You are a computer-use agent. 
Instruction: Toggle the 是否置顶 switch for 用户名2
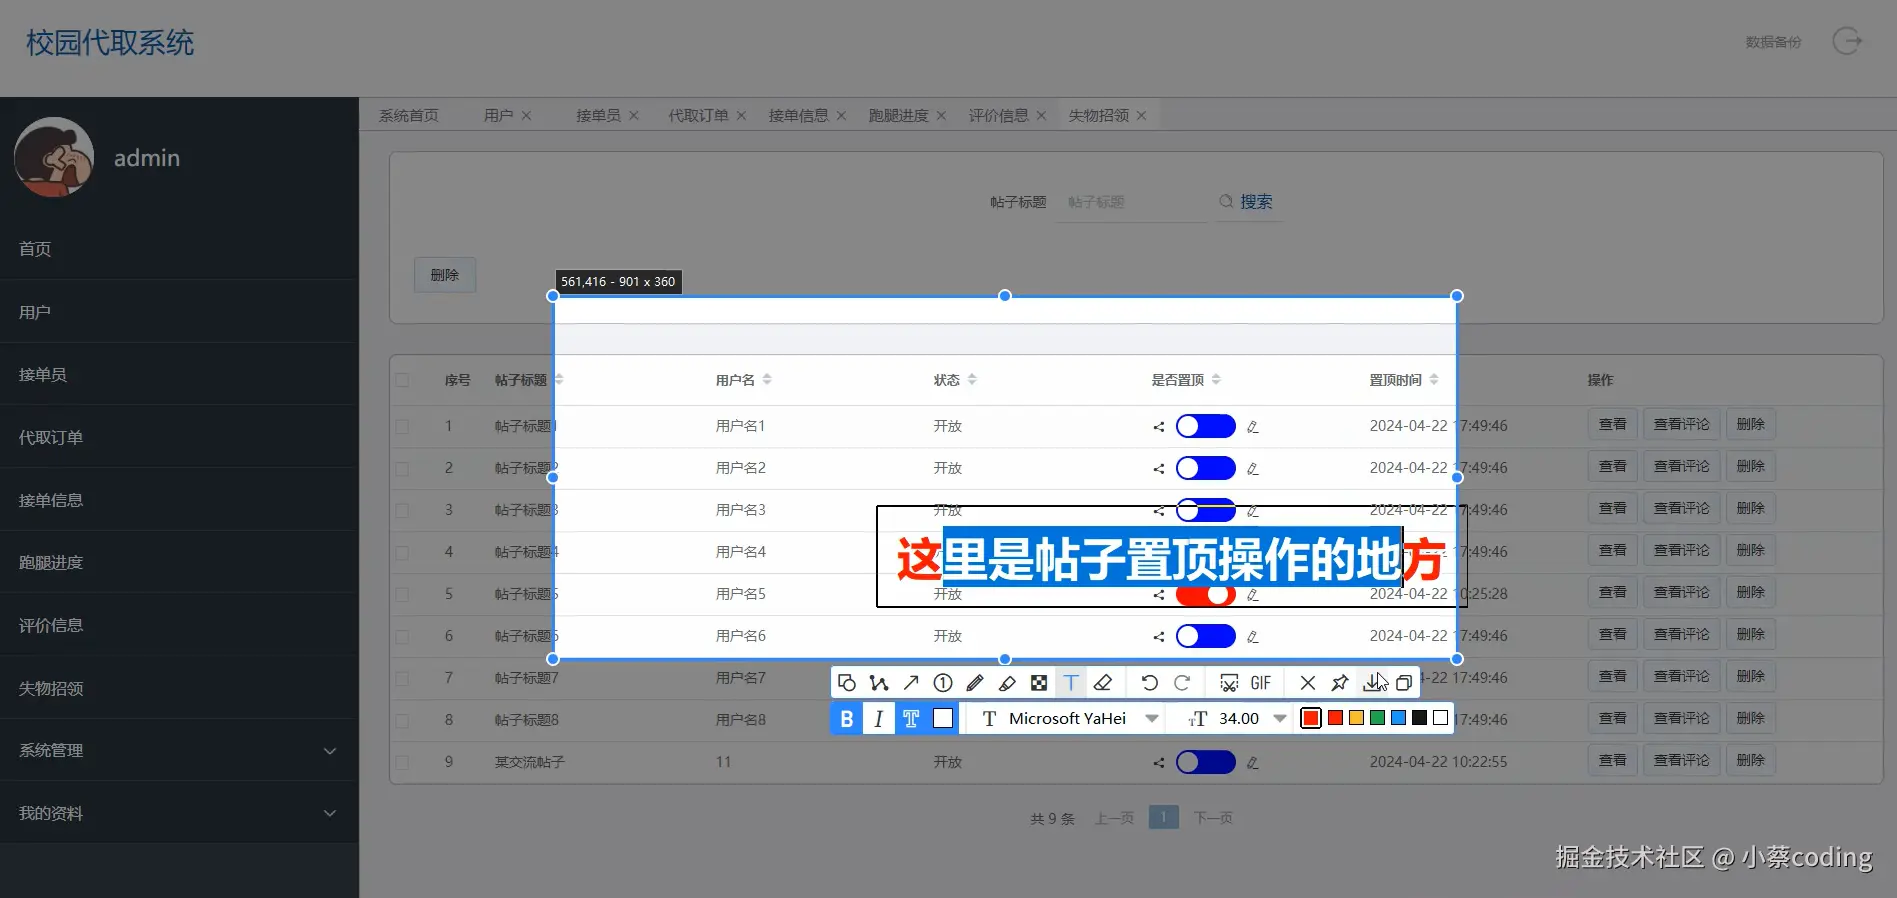[x=1206, y=468]
